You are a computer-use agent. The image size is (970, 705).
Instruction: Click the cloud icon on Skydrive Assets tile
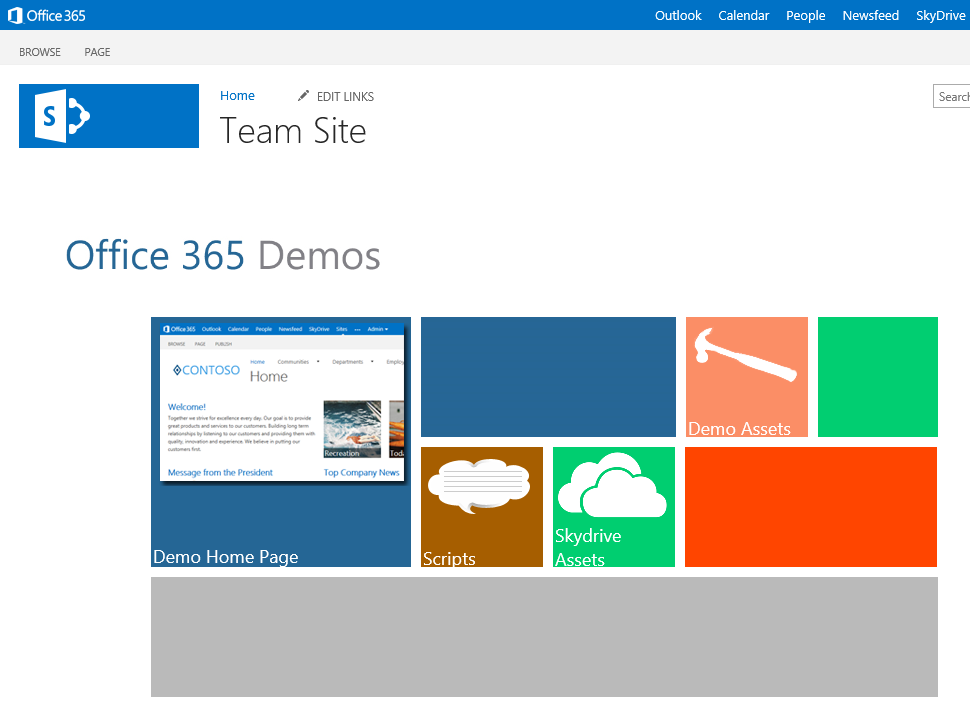pos(612,486)
